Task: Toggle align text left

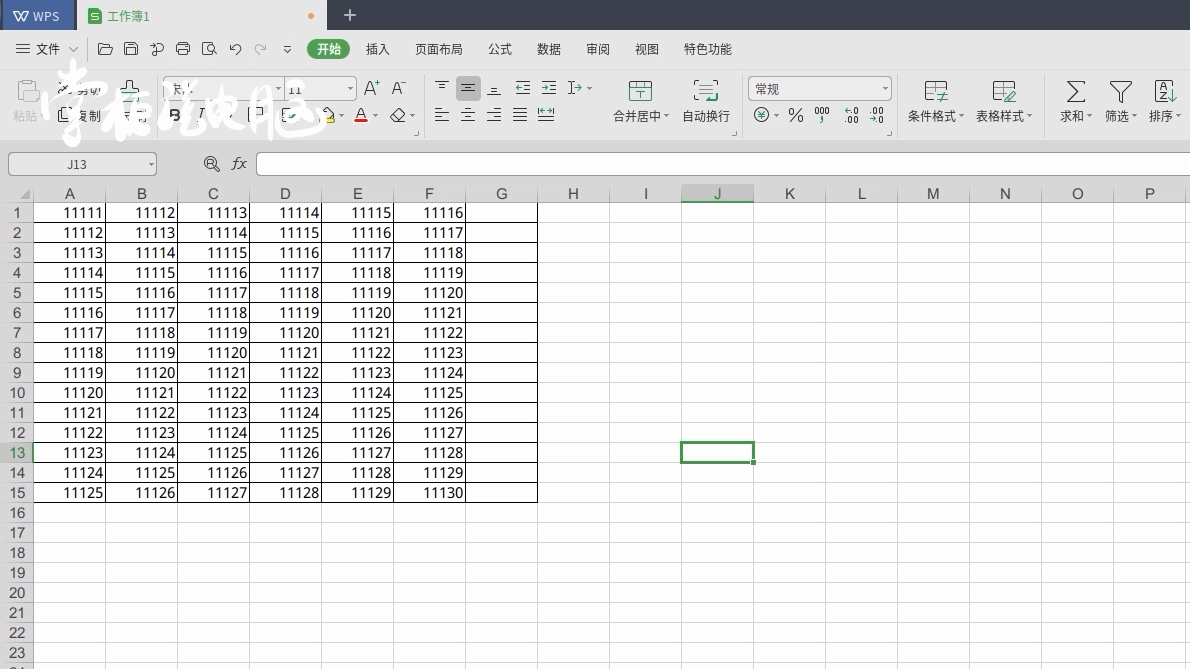Action: click(442, 116)
